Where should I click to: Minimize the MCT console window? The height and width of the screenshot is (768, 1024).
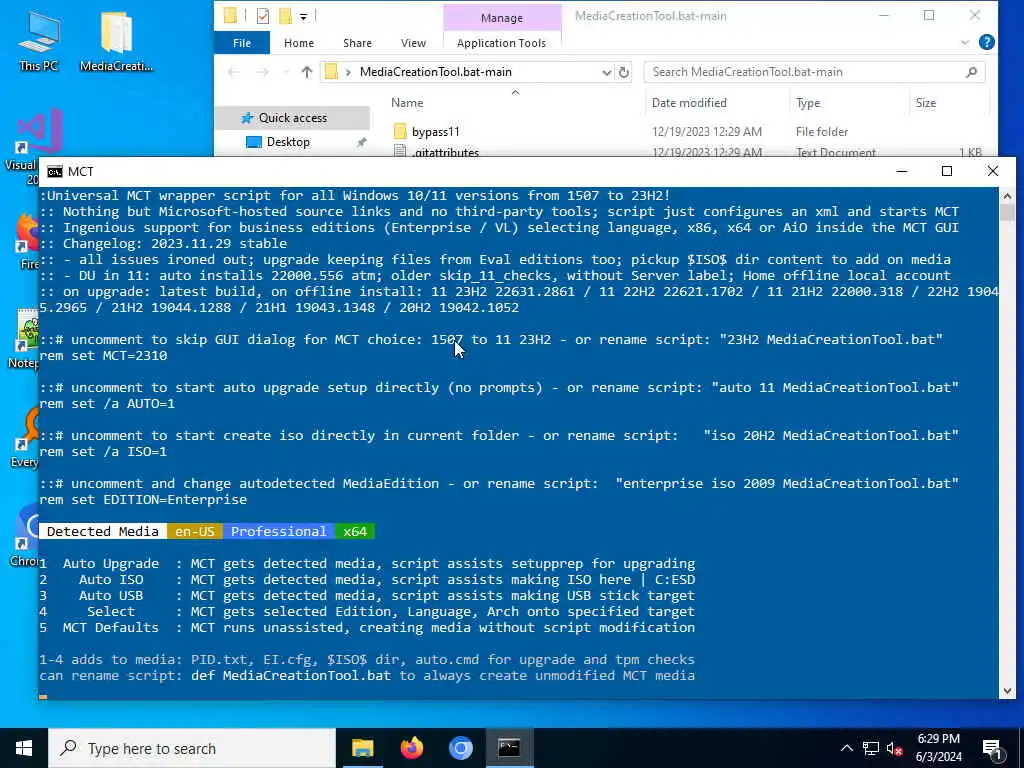(902, 171)
